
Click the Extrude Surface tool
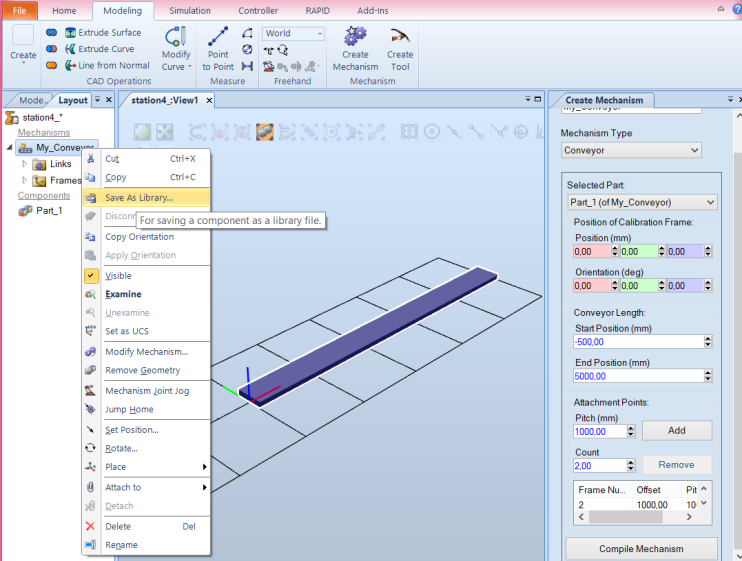103,33
